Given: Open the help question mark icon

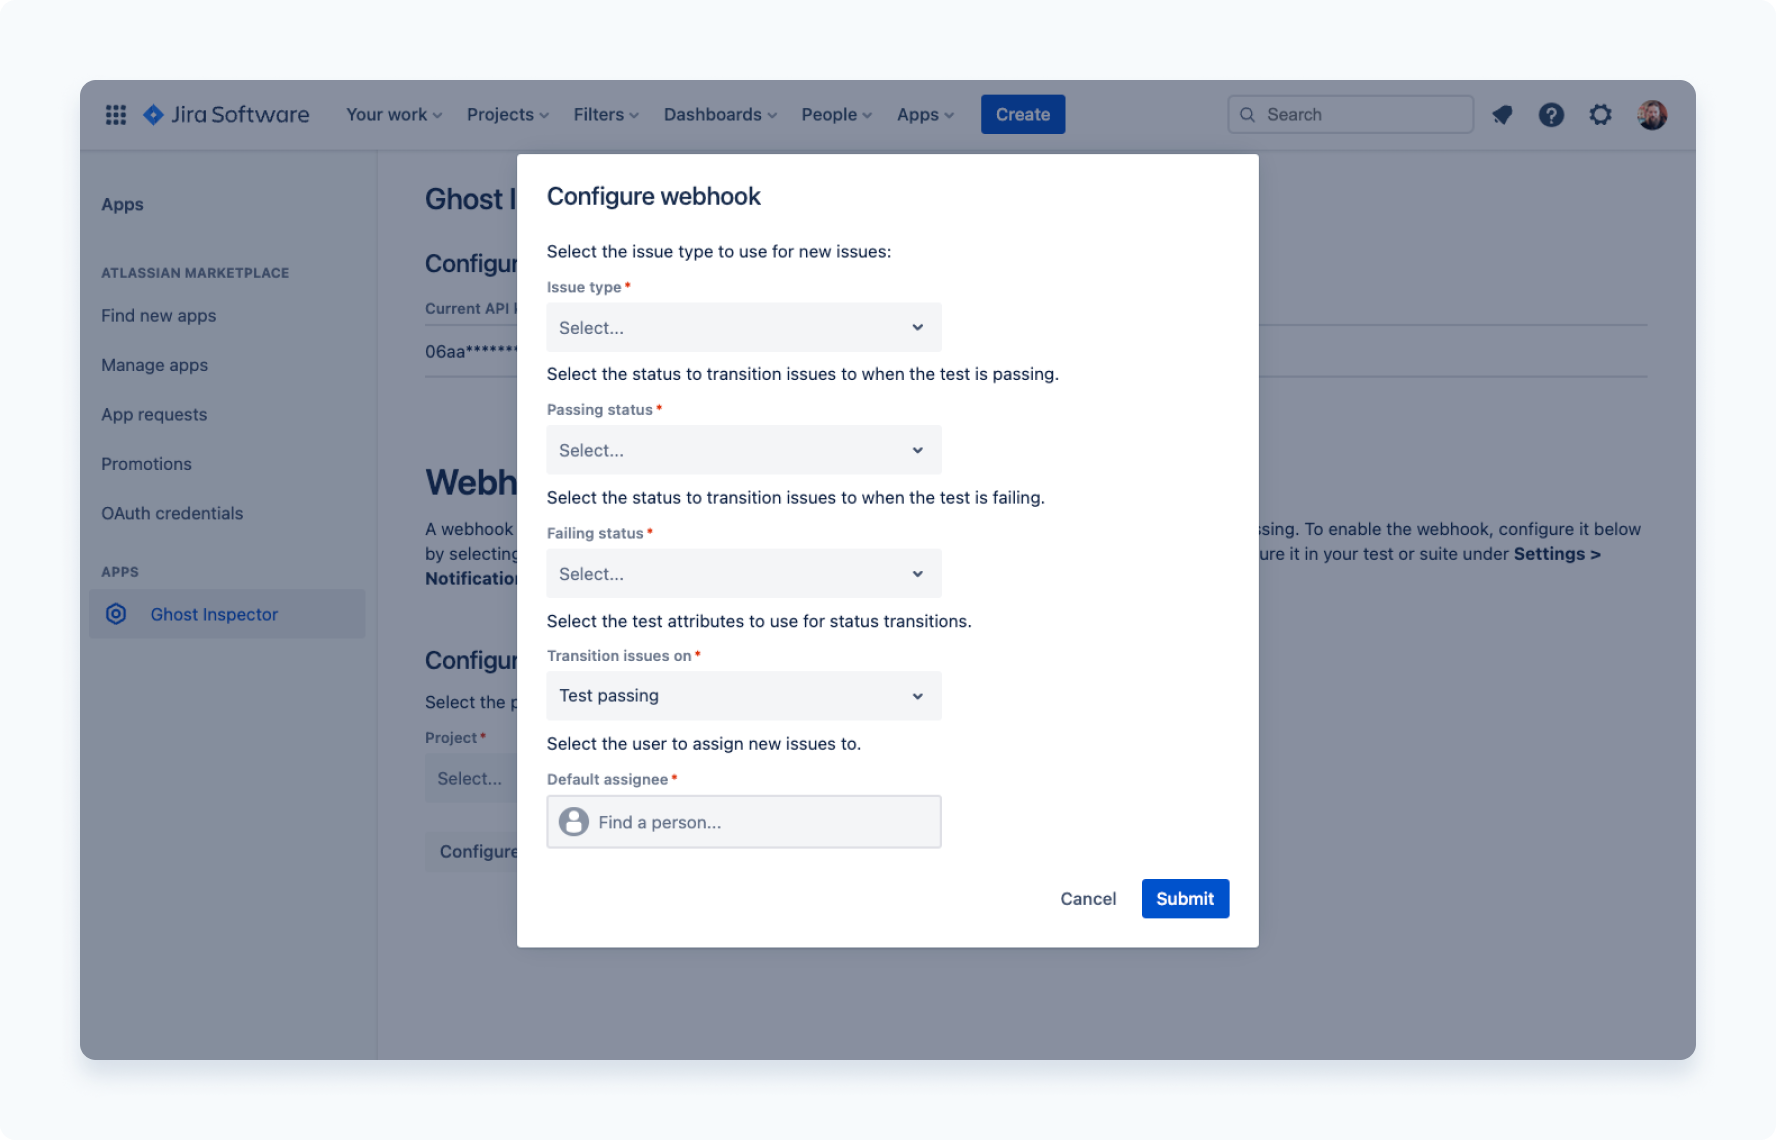Looking at the screenshot, I should [x=1551, y=114].
